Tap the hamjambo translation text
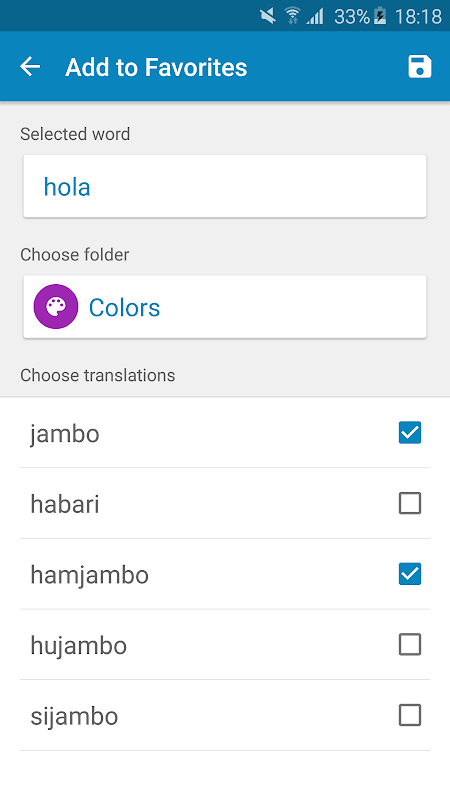Image resolution: width=450 pixels, height=800 pixels. [90, 576]
